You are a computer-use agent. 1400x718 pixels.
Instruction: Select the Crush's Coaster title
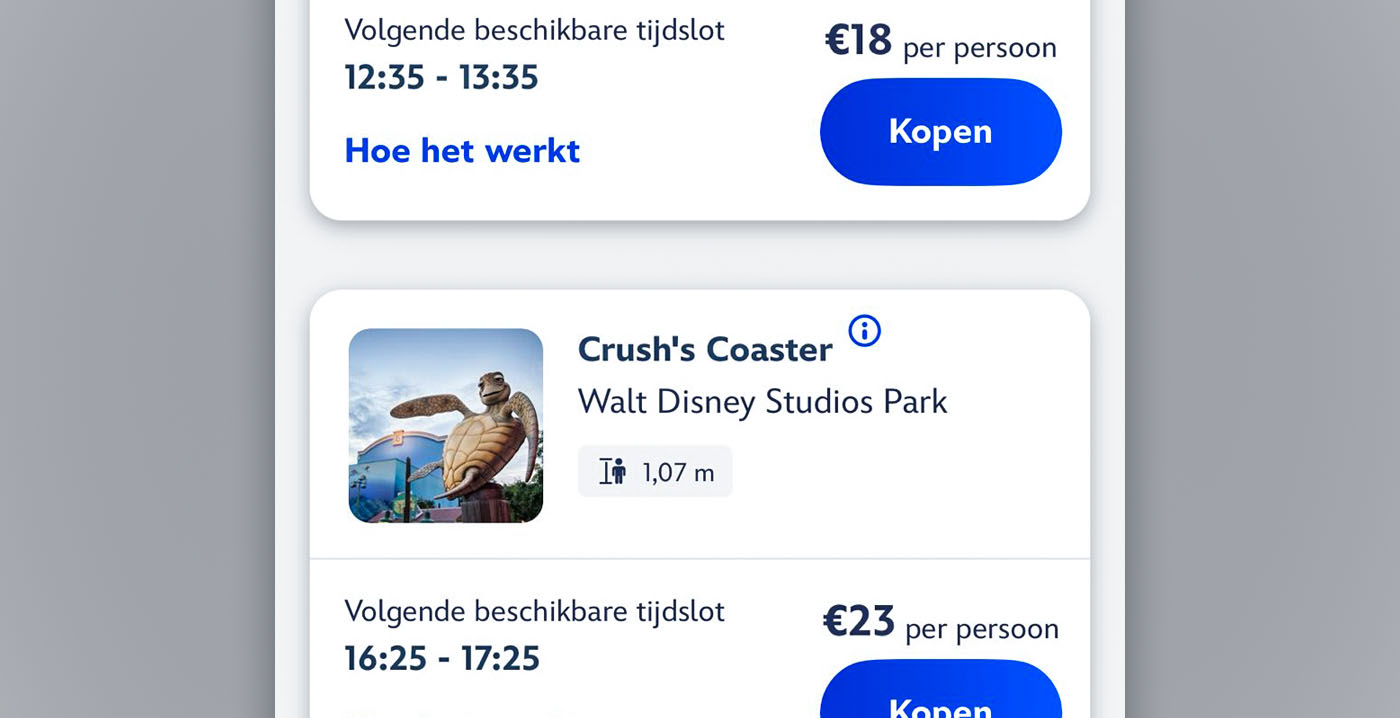pyautogui.click(x=705, y=350)
